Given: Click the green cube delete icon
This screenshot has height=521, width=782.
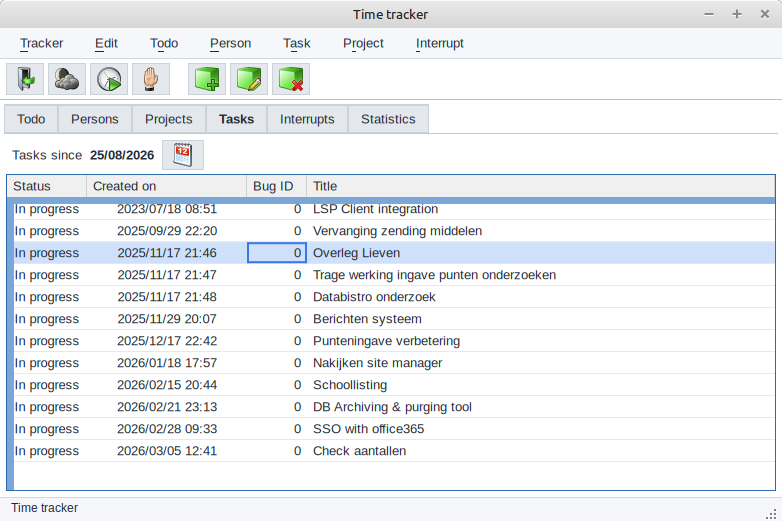Looking at the screenshot, I should pos(291,79).
